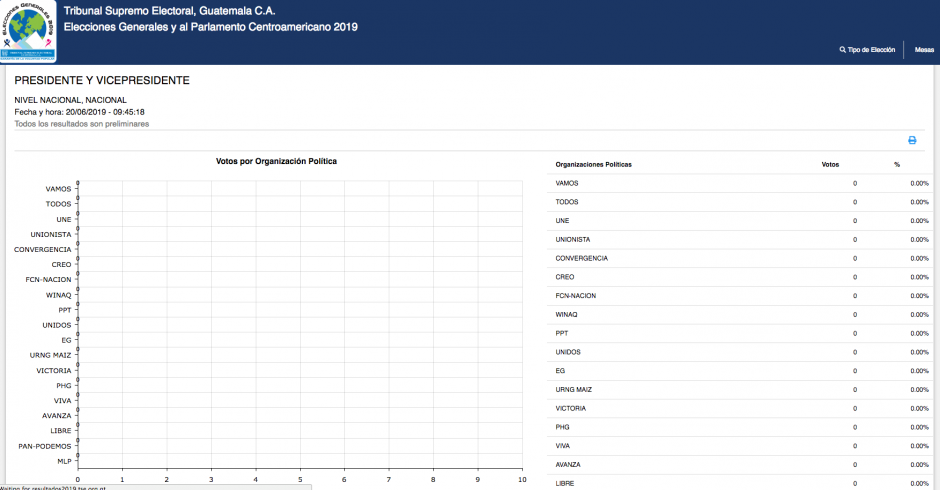Click the Elecciones Generales 2019 logo
940x490 pixels.
click(x=29, y=32)
